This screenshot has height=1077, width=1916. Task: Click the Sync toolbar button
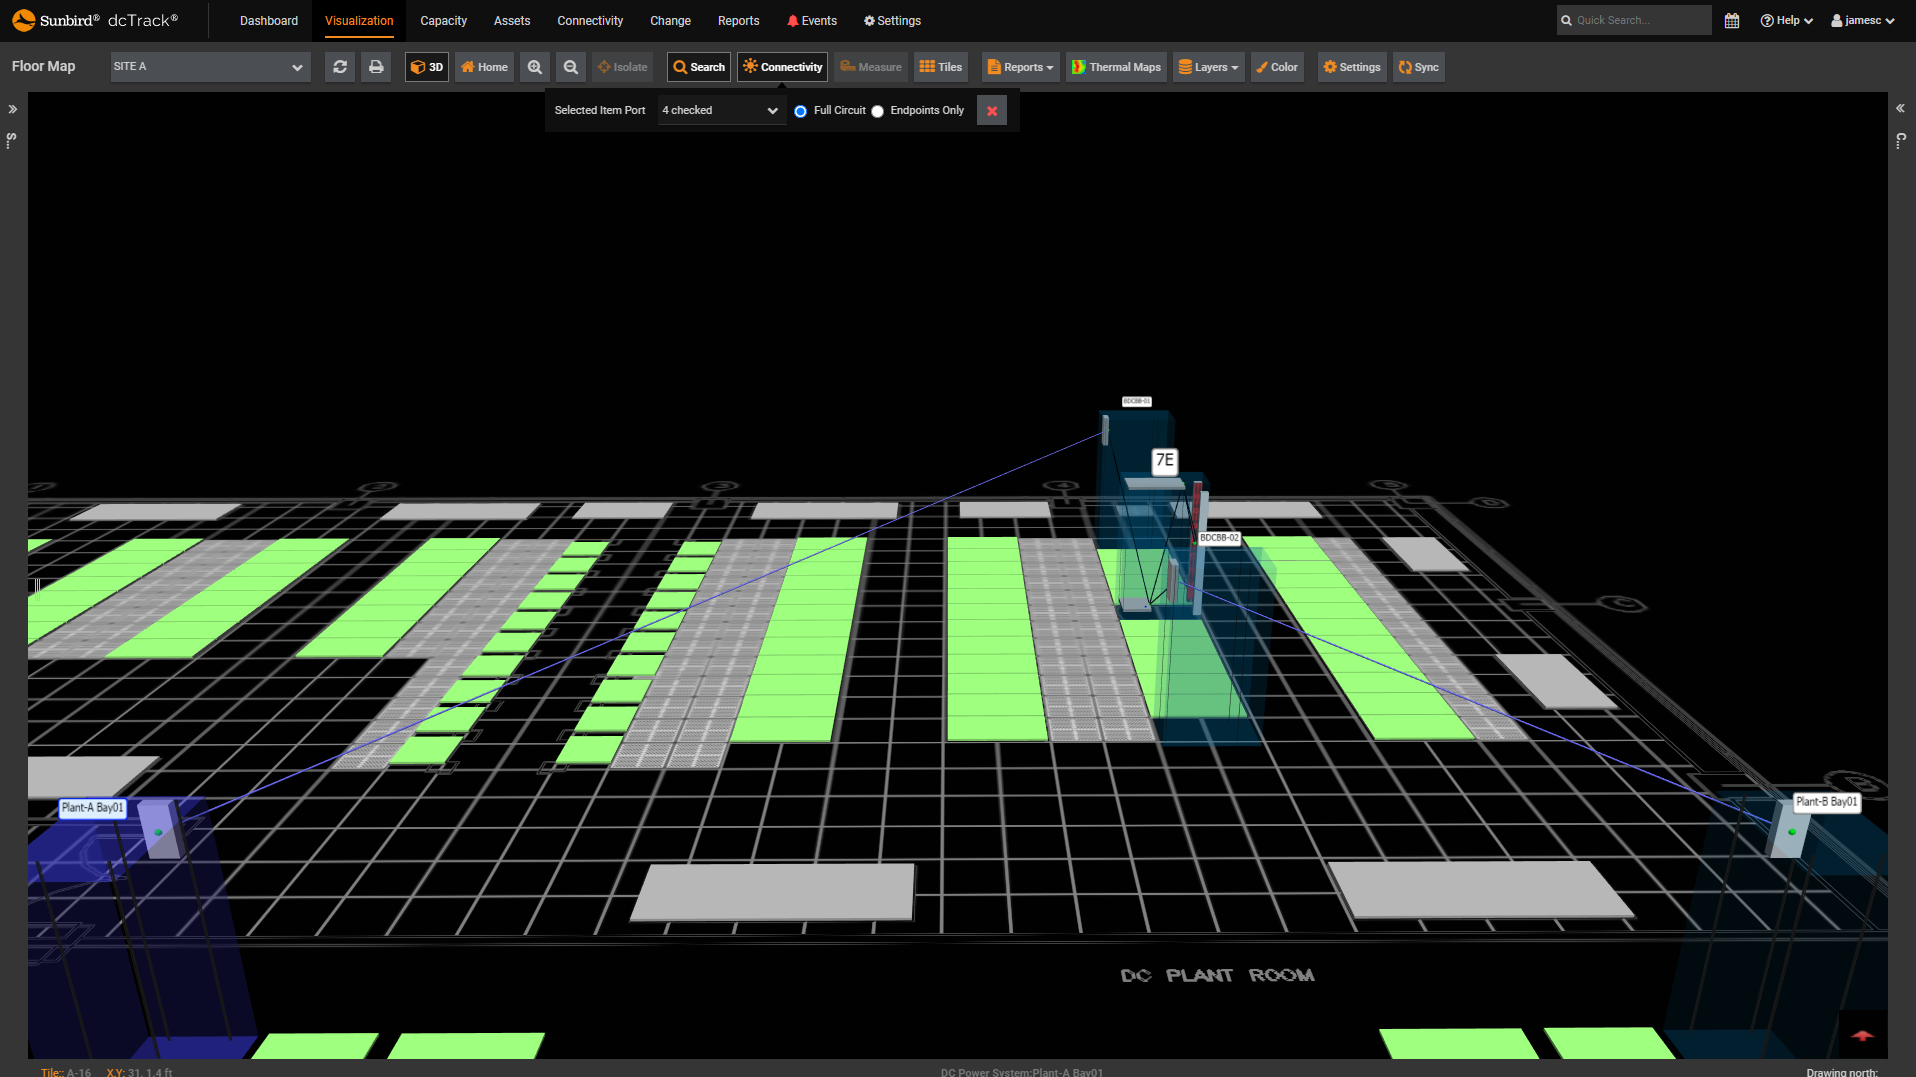(1418, 67)
